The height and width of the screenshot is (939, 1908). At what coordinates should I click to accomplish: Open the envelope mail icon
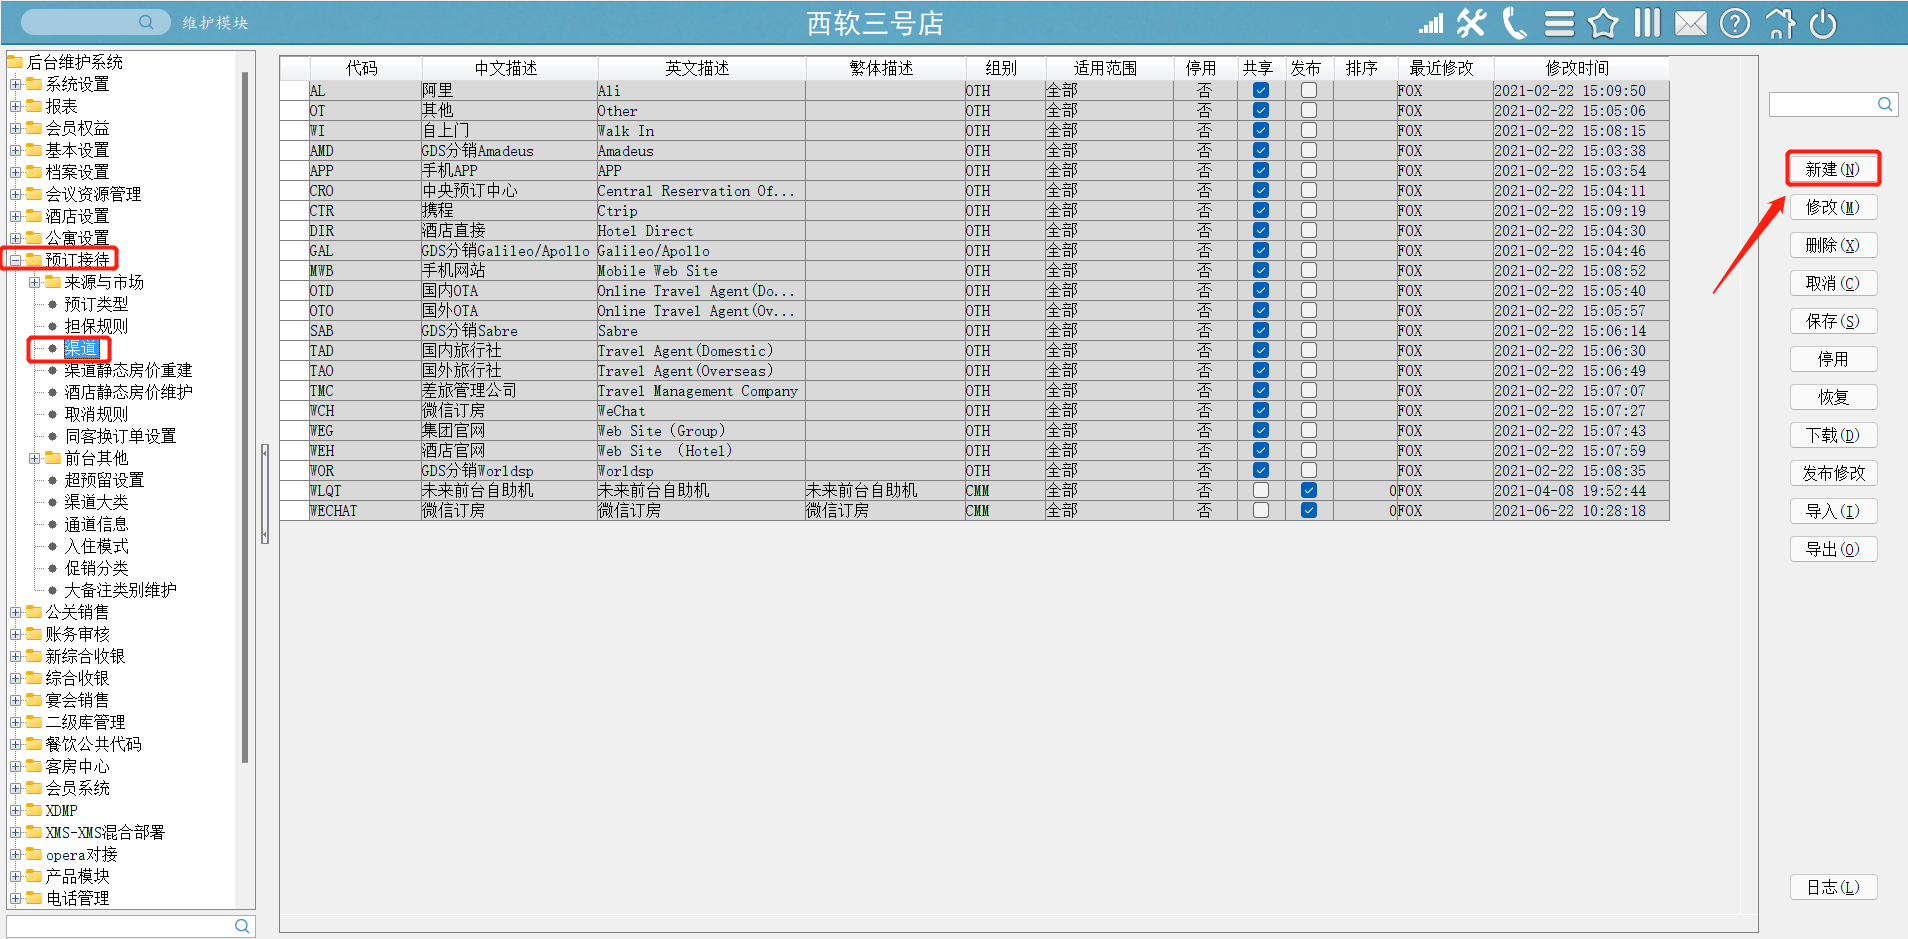pyautogui.click(x=1691, y=23)
